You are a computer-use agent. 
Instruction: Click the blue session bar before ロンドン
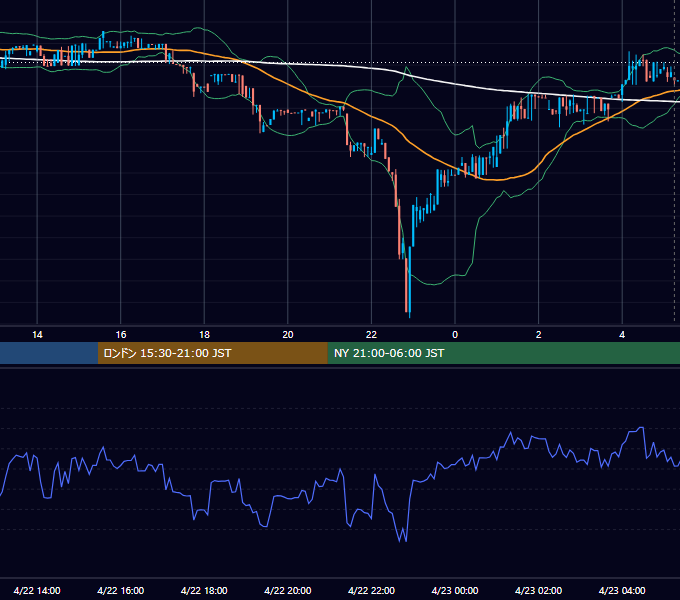[49, 353]
